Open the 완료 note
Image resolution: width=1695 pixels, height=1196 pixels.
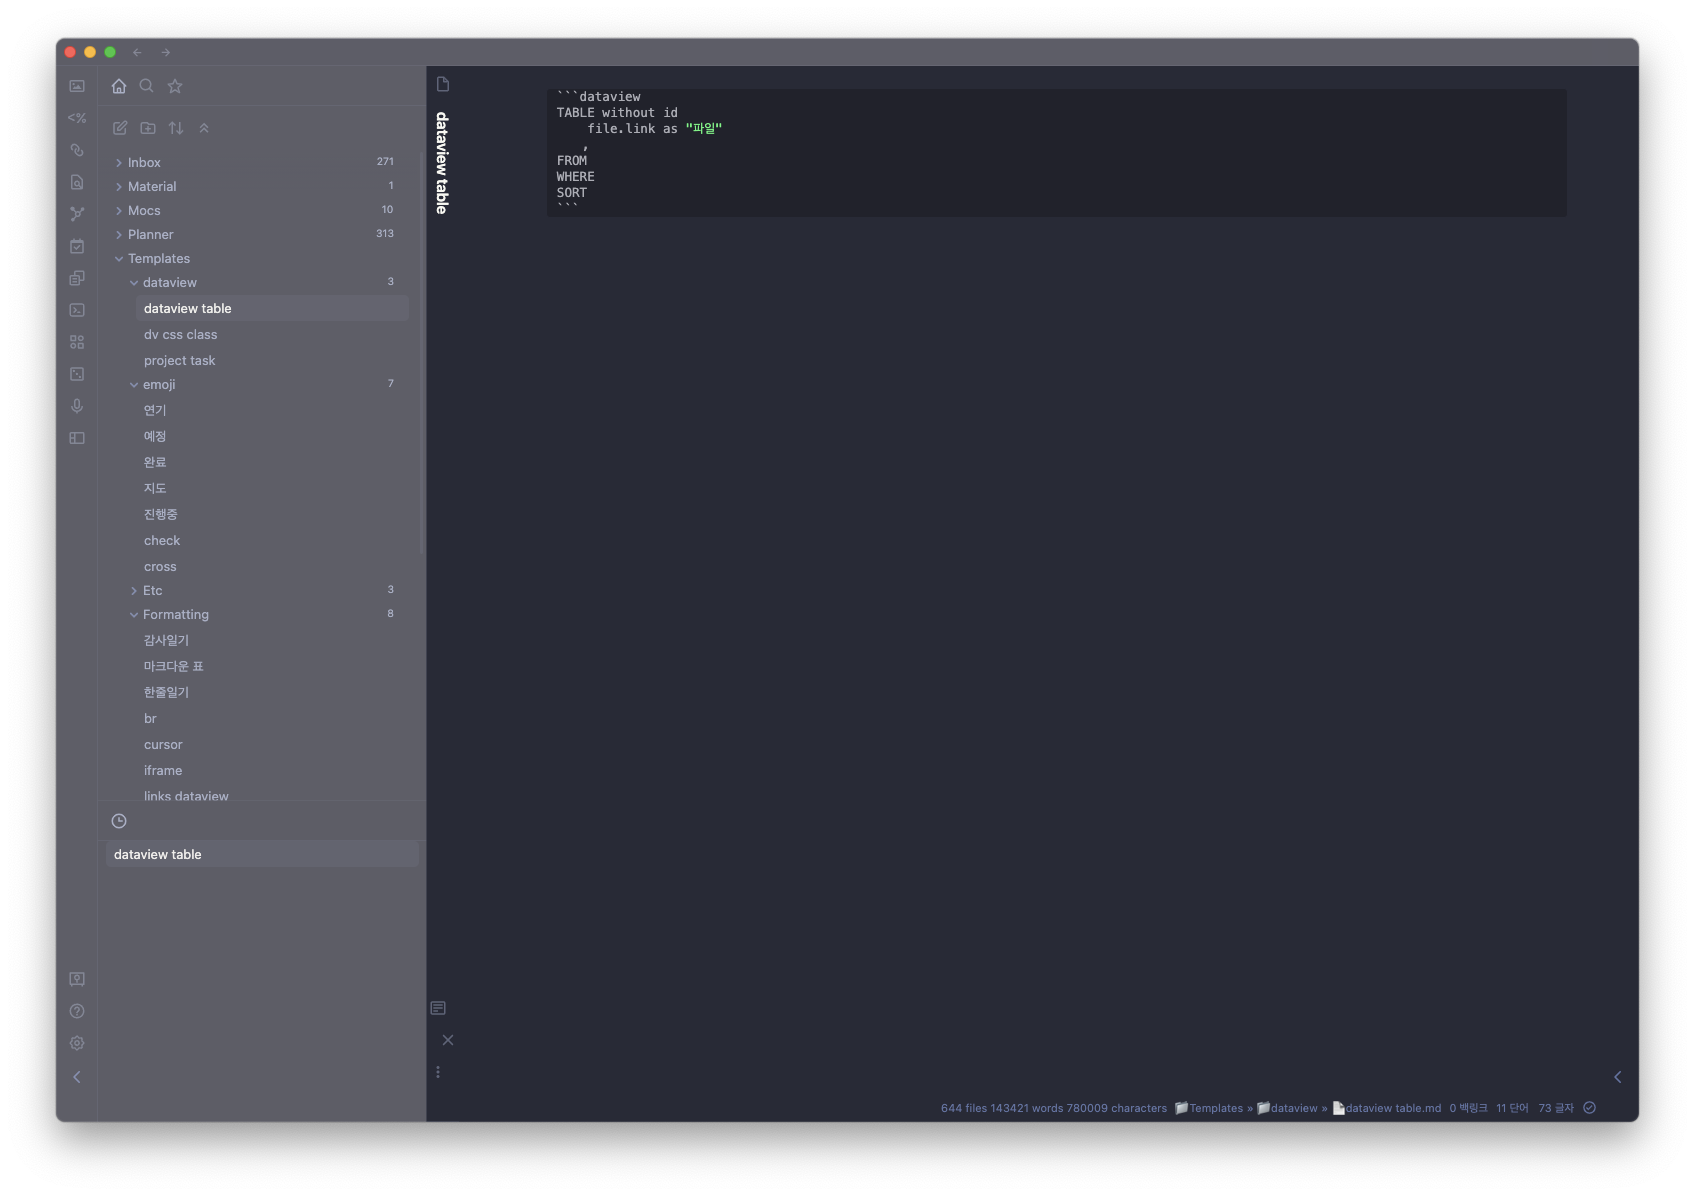(x=272, y=462)
